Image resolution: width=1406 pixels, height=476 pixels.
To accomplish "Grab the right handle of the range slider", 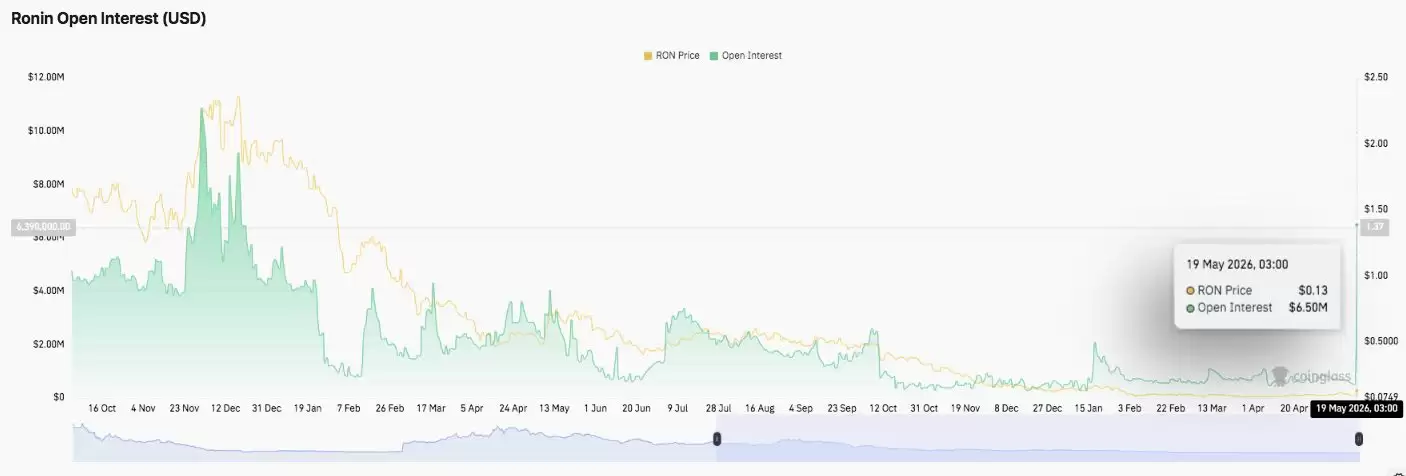I will tap(1359, 439).
